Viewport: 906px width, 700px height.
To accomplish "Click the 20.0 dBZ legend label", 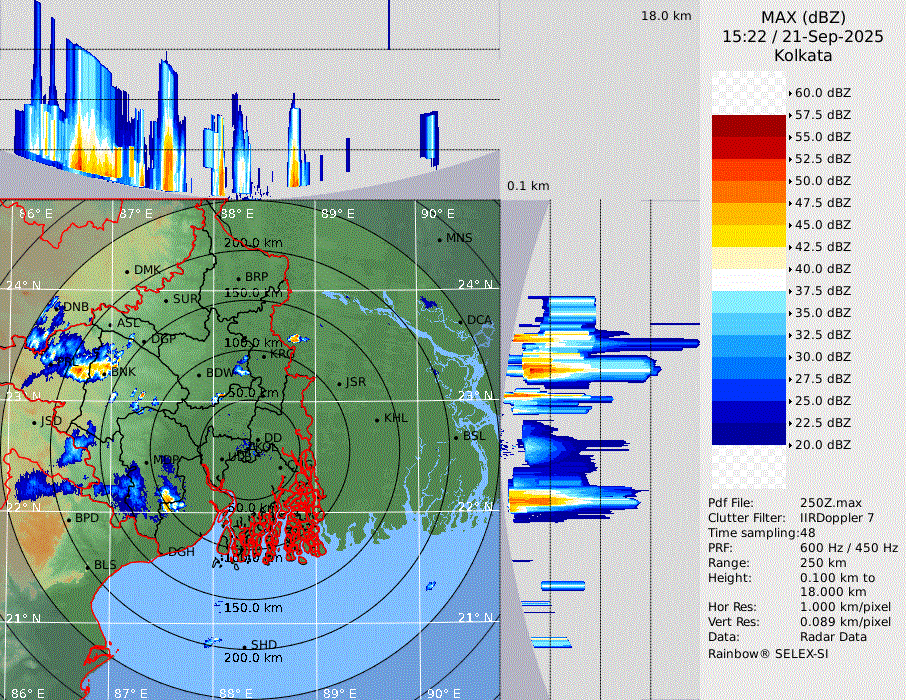I will coord(822,445).
